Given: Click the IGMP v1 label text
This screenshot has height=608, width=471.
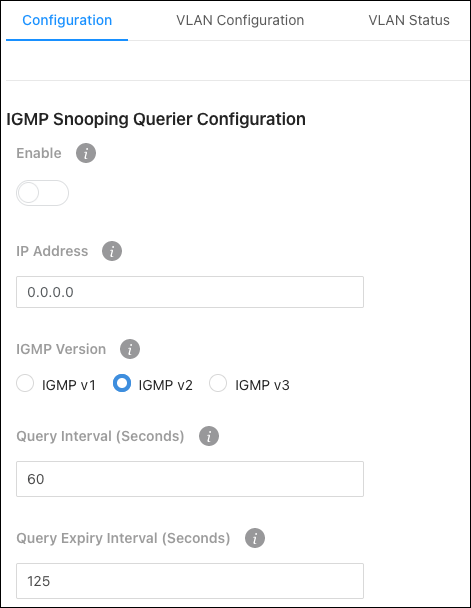Looking at the screenshot, I should 69,385.
